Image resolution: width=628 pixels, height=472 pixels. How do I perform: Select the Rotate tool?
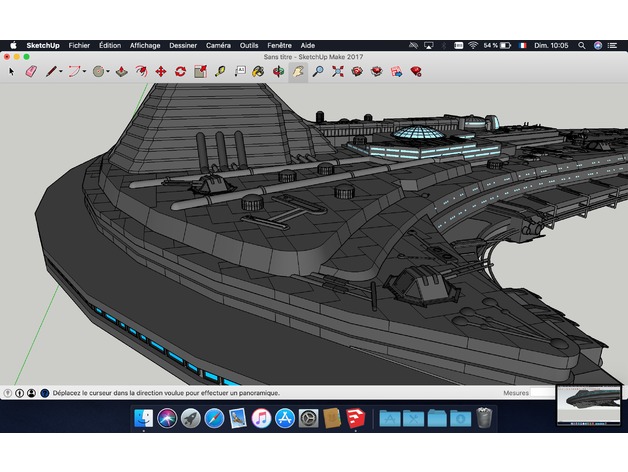click(x=181, y=72)
